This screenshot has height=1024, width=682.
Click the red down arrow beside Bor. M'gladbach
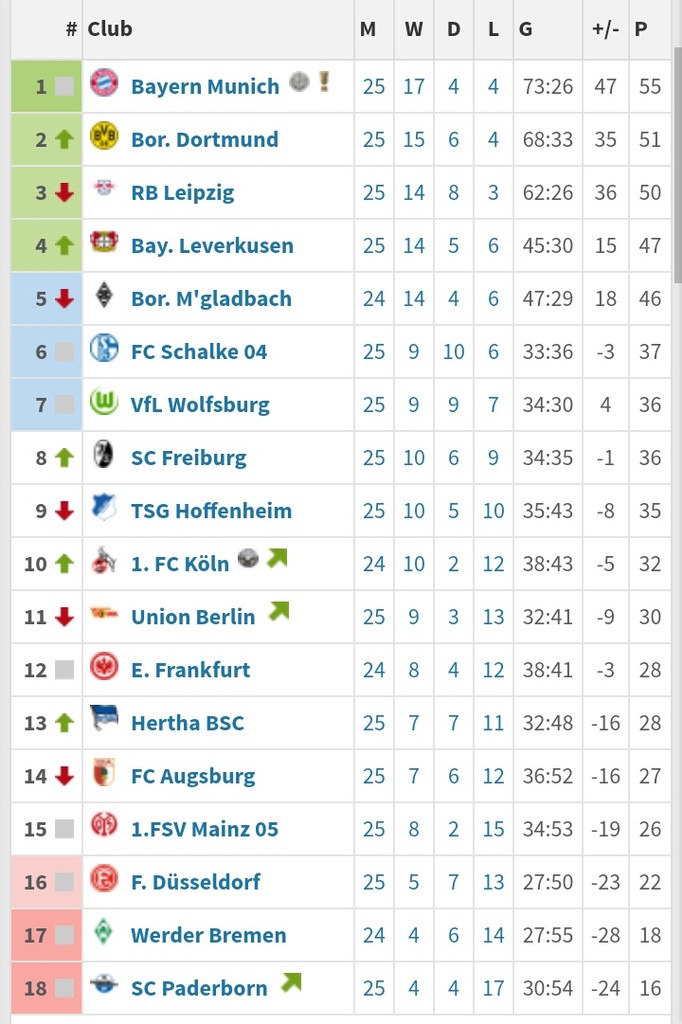click(65, 298)
